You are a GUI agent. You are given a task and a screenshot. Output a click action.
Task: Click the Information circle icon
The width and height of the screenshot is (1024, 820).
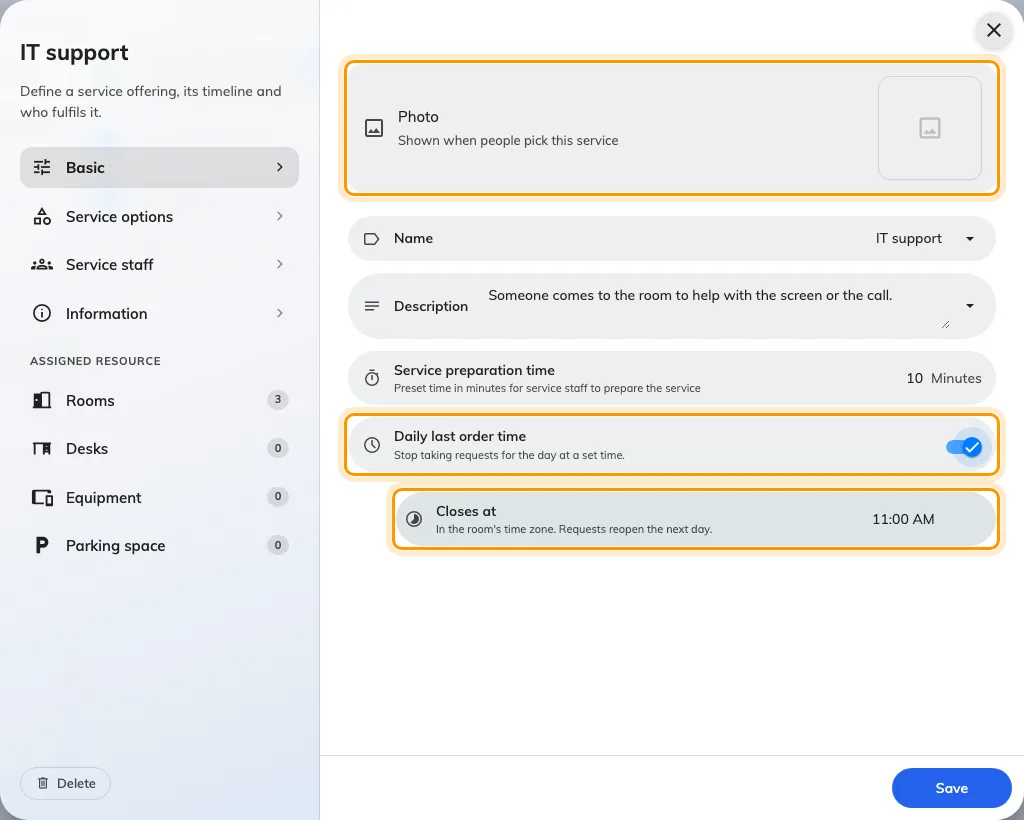click(x=42, y=313)
